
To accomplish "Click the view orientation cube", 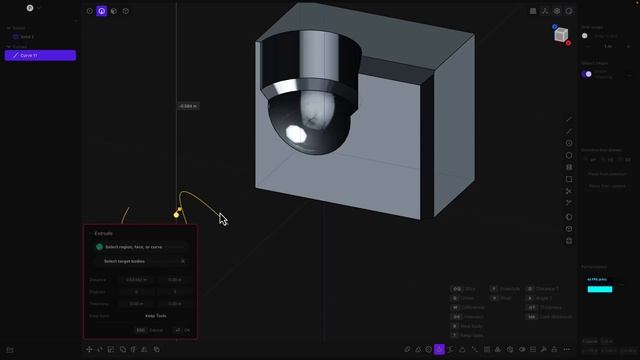I will tap(561, 35).
